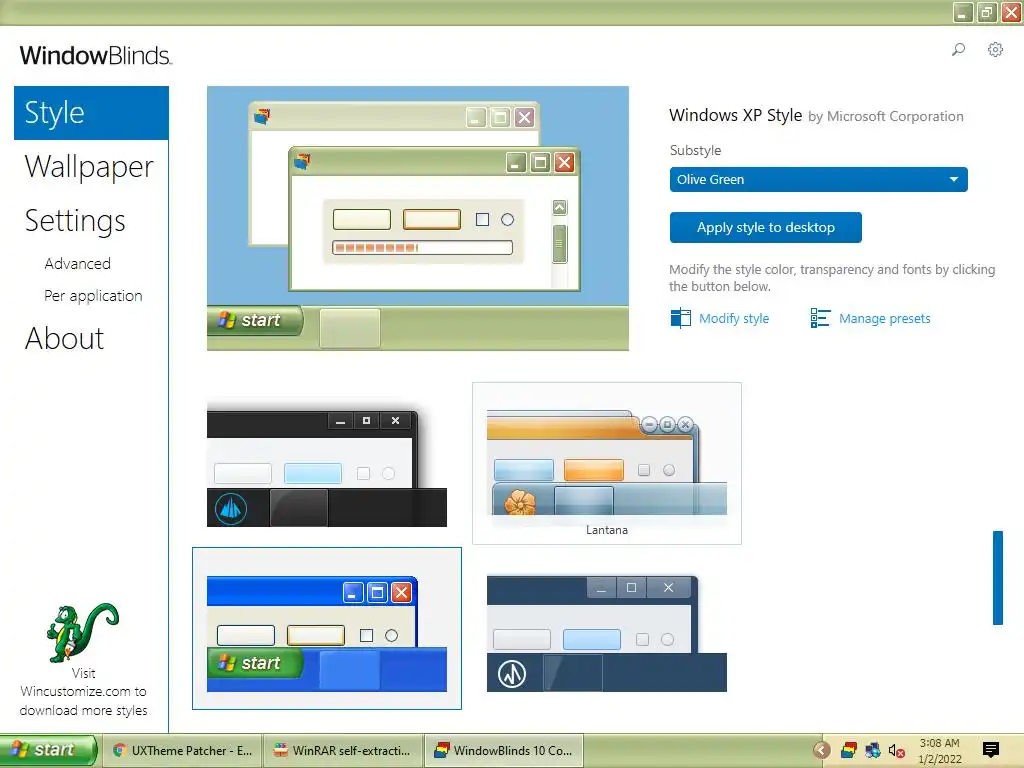This screenshot has width=1024, height=768.
Task: Click Apply style to desktop button
Action: coord(765,227)
